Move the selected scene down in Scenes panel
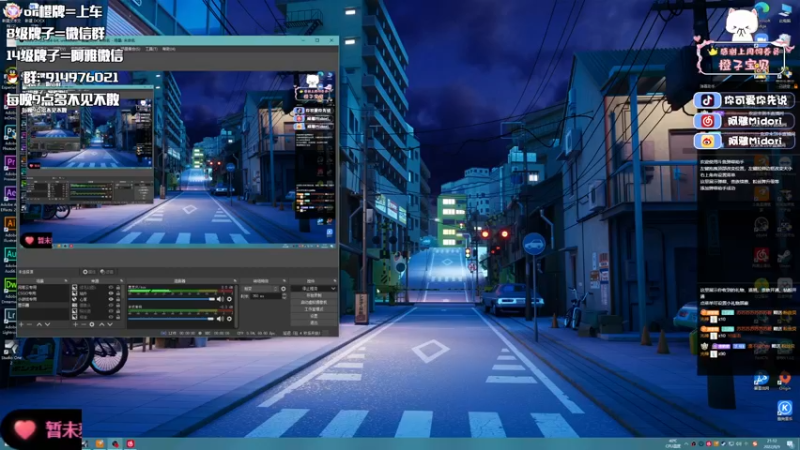The width and height of the screenshot is (800, 450). 47,324
